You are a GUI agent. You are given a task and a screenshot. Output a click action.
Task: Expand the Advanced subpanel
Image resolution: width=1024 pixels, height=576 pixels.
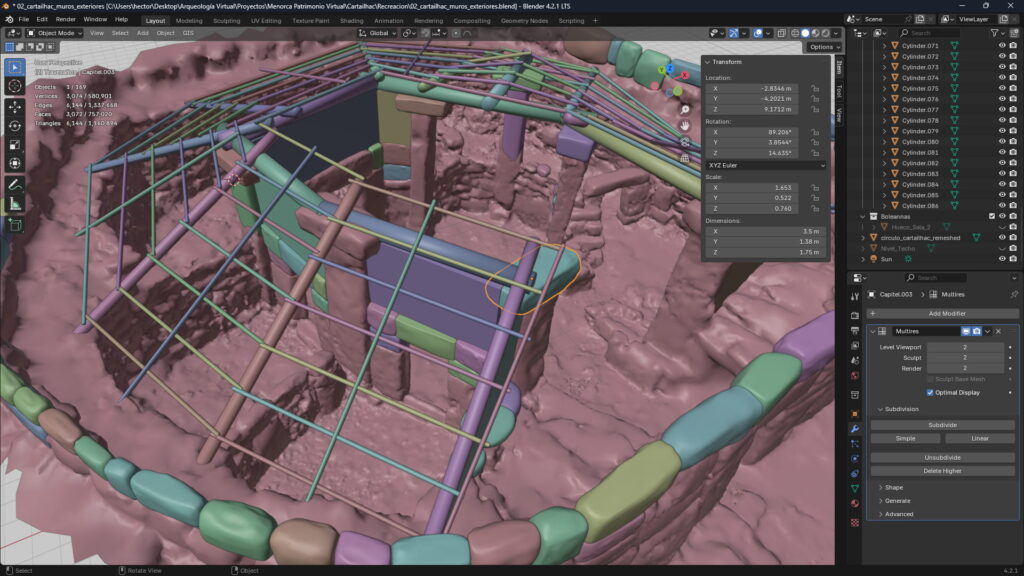(899, 514)
